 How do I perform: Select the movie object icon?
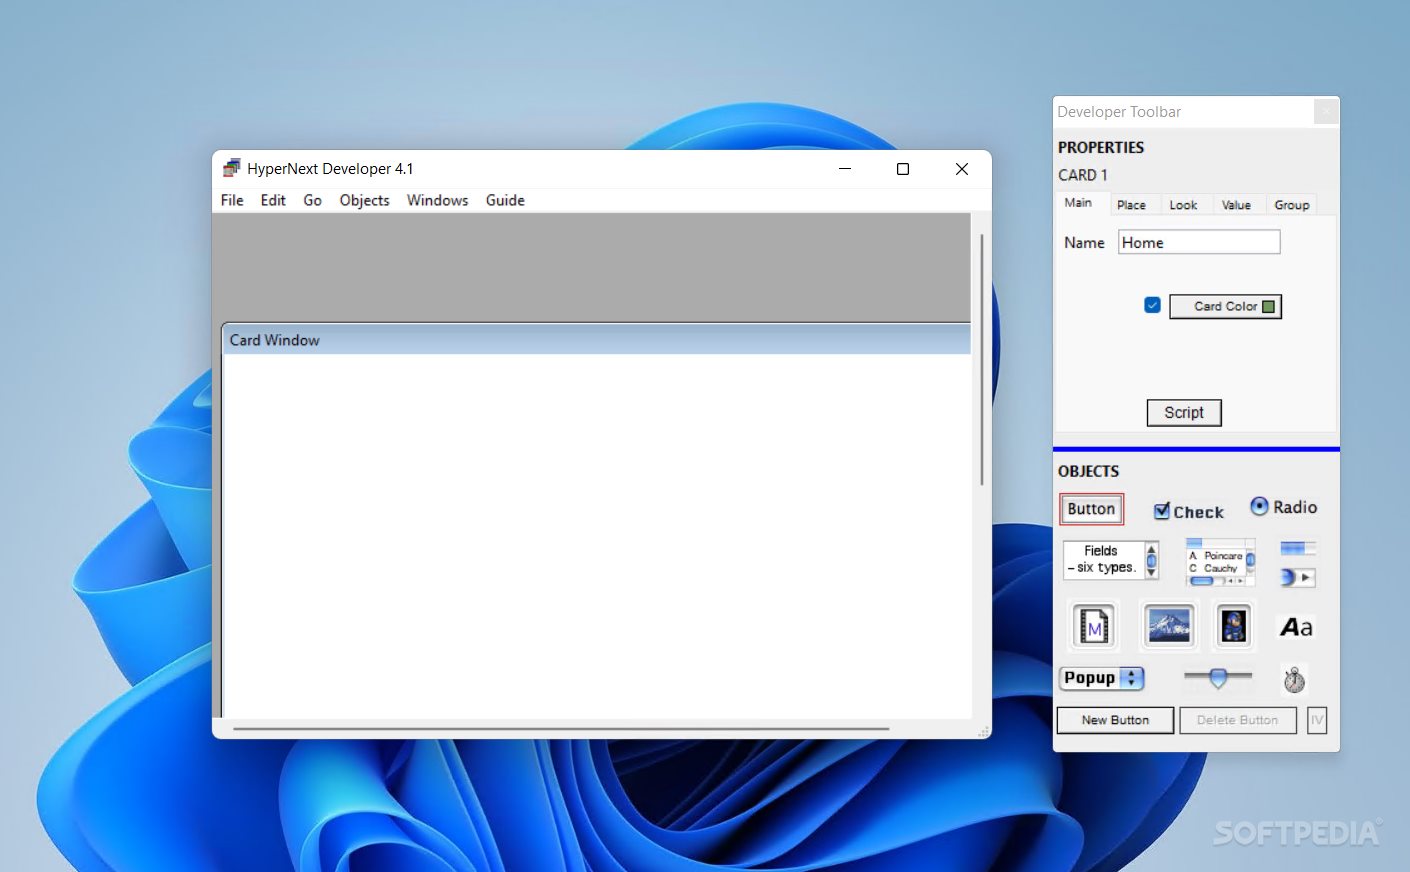[1094, 626]
